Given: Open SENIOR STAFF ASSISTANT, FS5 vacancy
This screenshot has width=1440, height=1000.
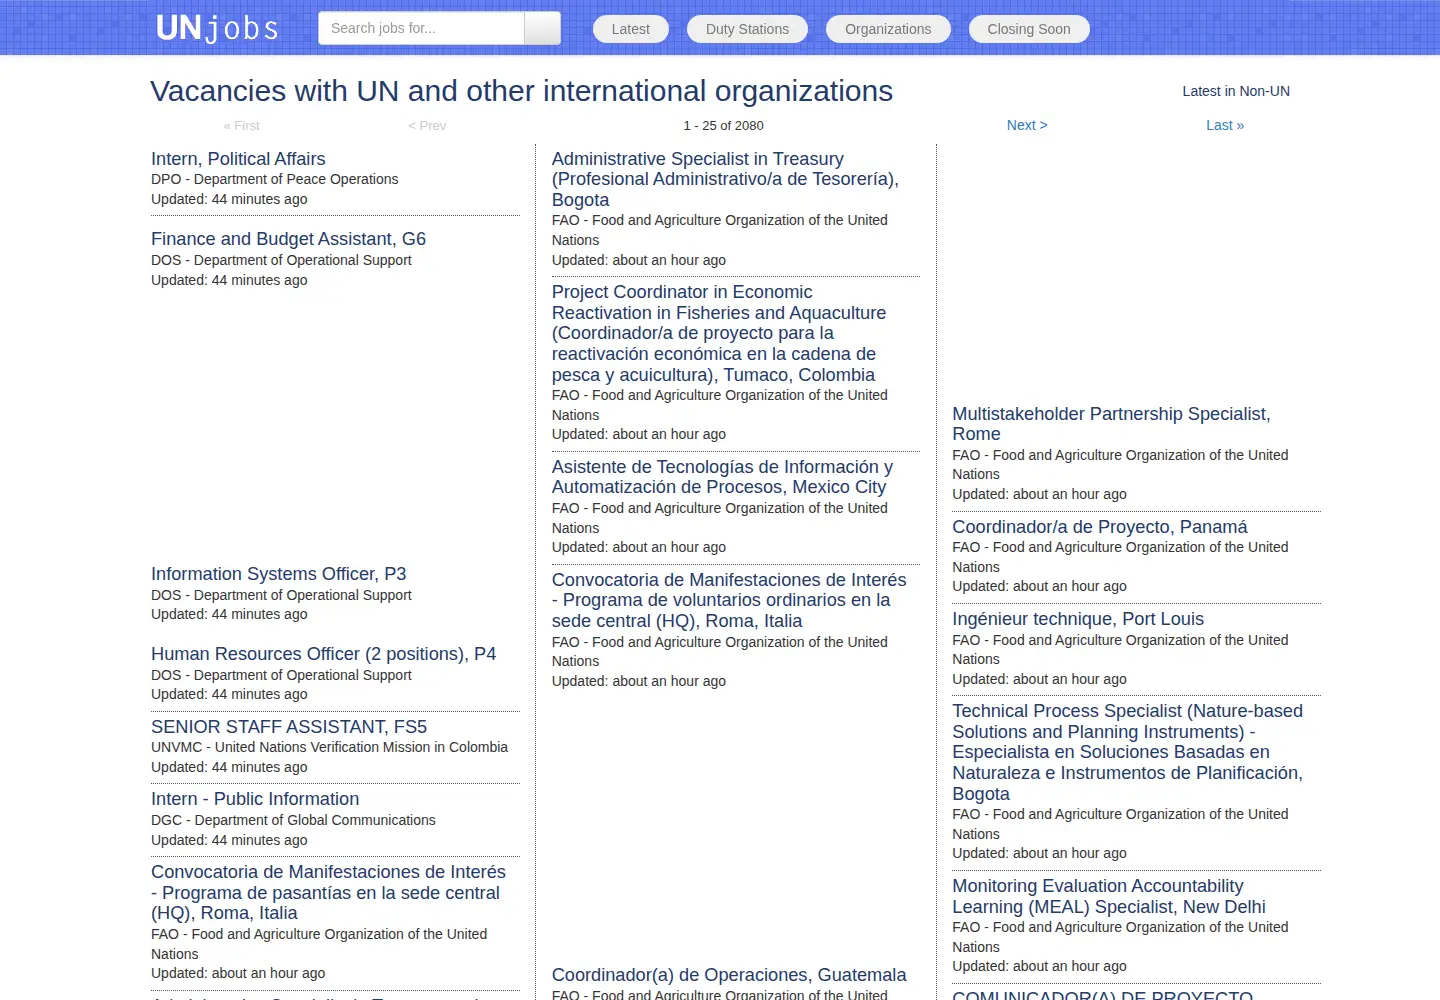Looking at the screenshot, I should coord(289,727).
